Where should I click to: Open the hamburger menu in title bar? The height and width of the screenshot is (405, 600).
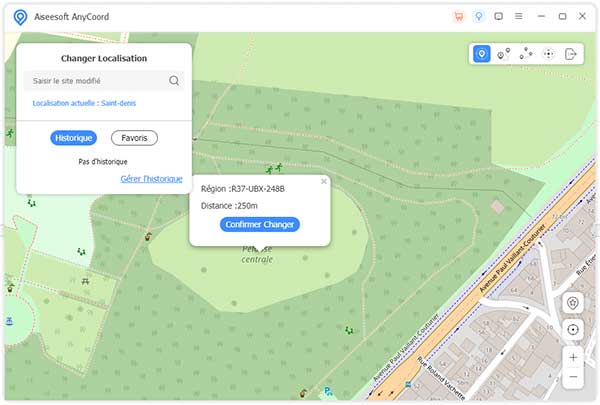click(518, 16)
